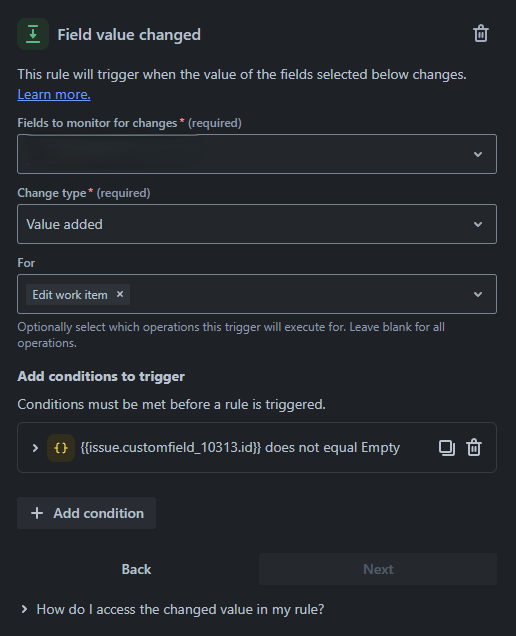Viewport: 516px width, 636px height.
Task: Open the For operations dropdown arrow
Action: point(478,294)
